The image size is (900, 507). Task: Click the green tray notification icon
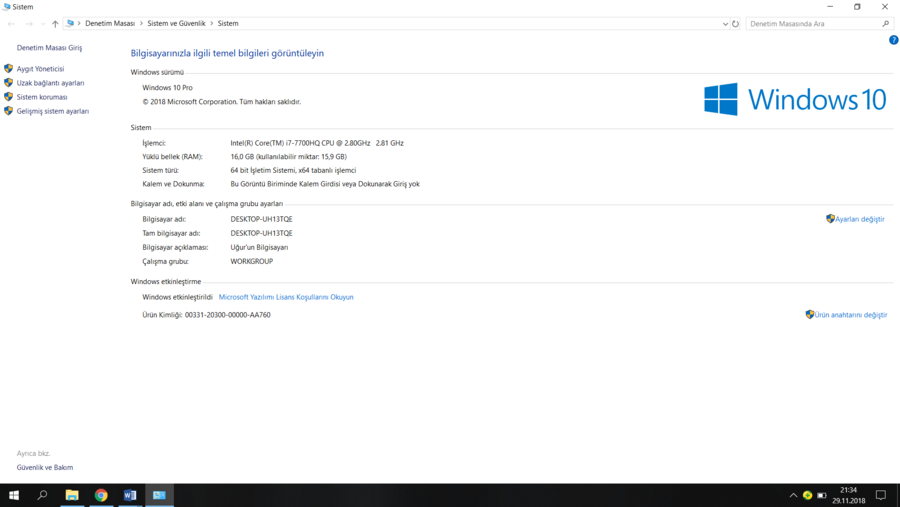(808, 496)
